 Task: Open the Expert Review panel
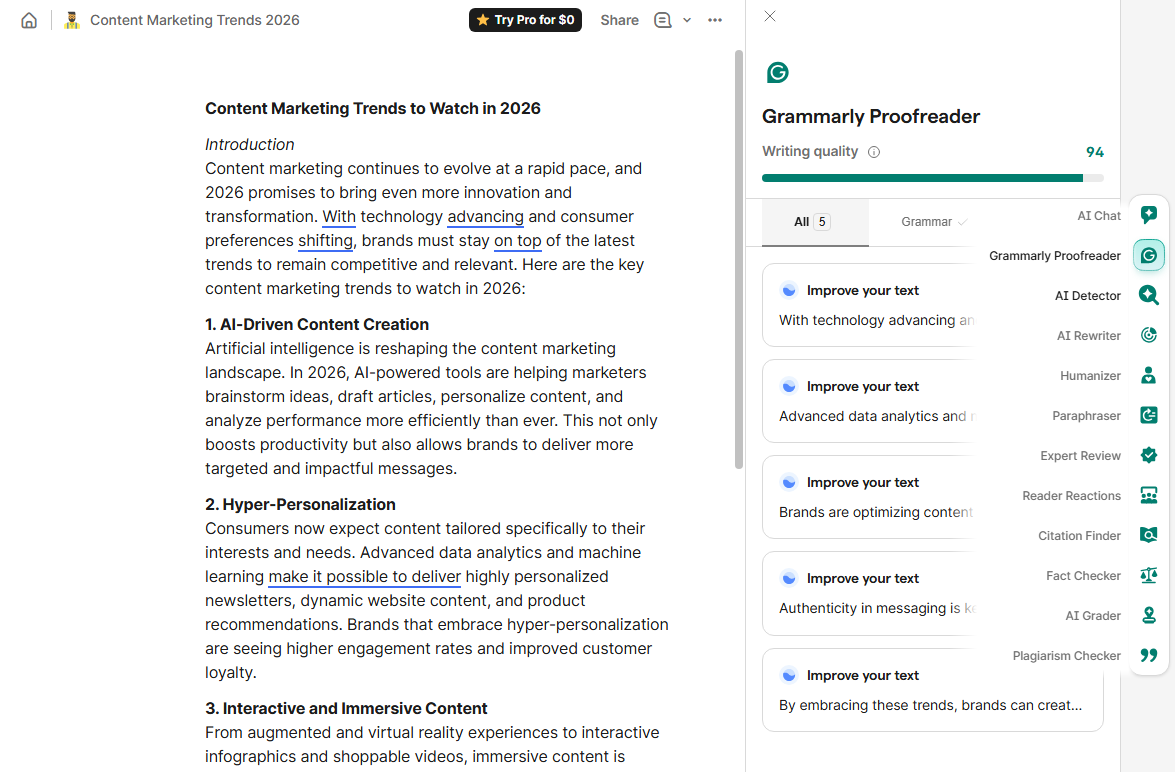click(1148, 455)
